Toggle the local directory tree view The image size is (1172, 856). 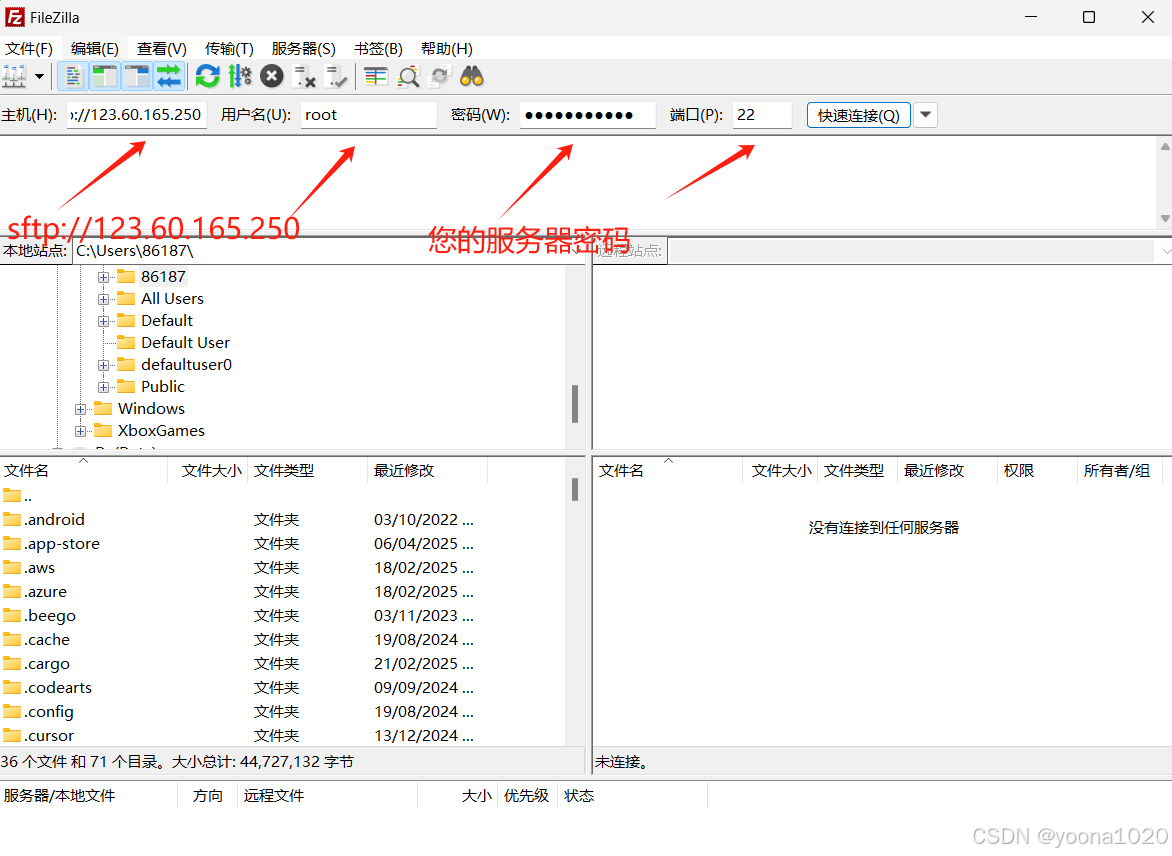(105, 76)
